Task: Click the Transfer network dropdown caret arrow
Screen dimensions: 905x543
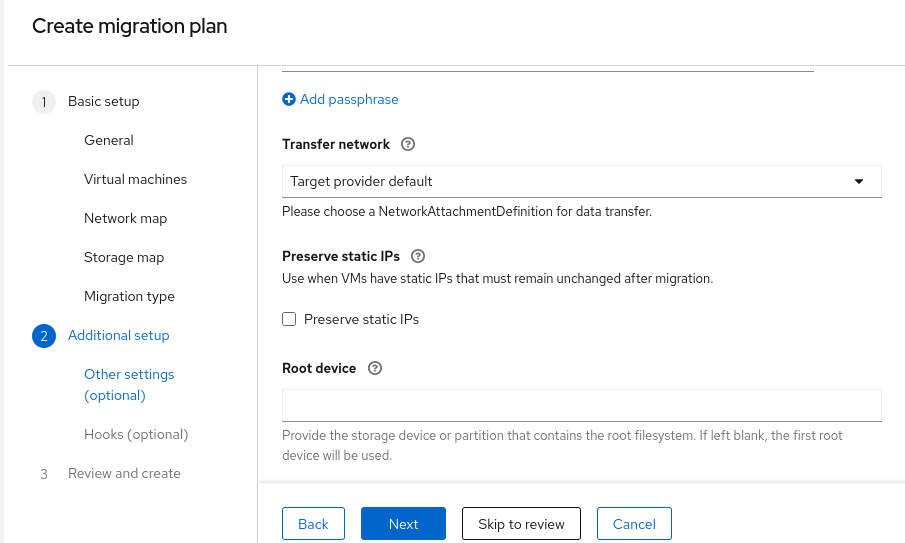Action: click(x=859, y=181)
